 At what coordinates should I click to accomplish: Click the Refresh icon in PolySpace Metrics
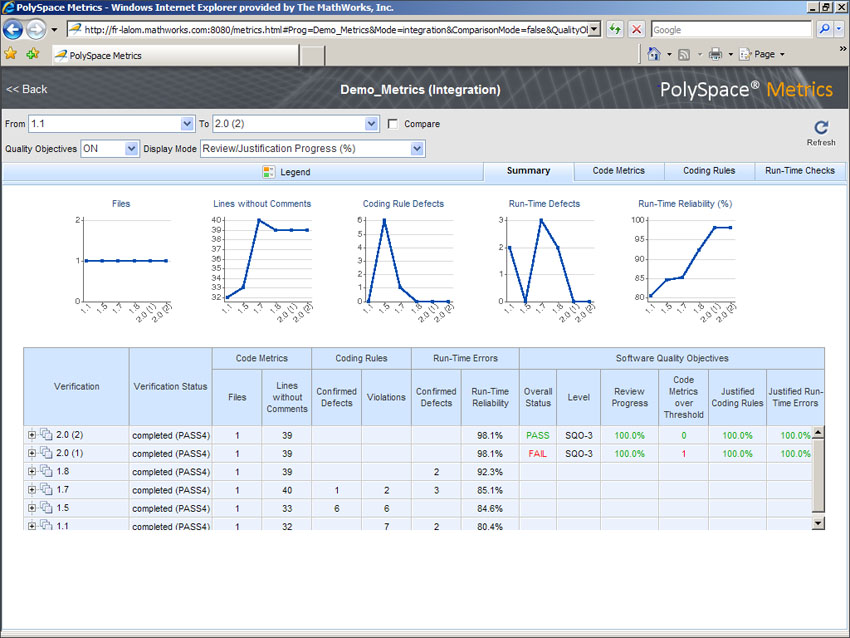tap(820, 128)
